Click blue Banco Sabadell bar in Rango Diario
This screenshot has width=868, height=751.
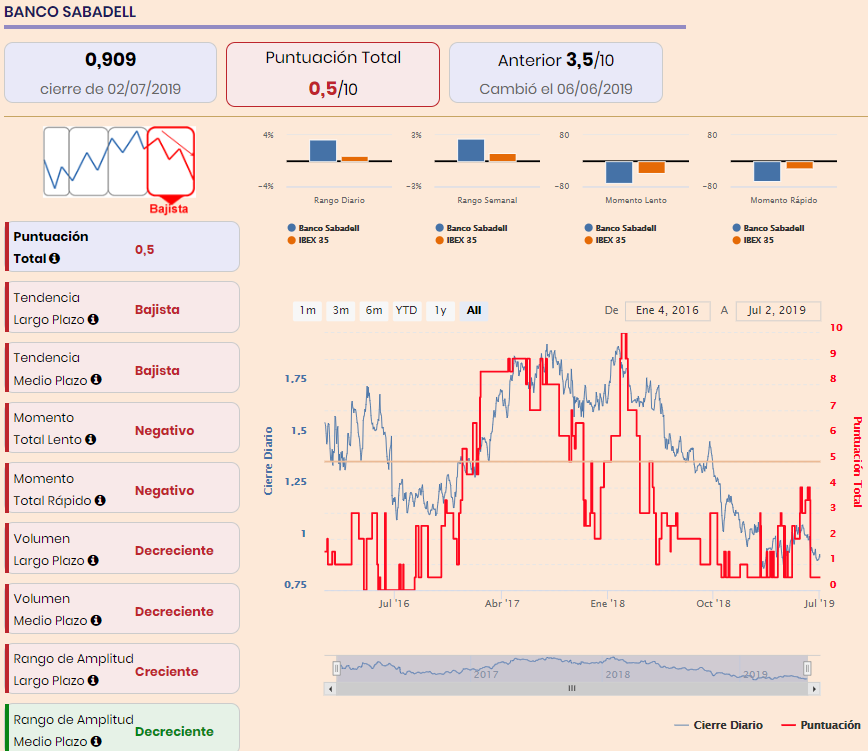[323, 151]
